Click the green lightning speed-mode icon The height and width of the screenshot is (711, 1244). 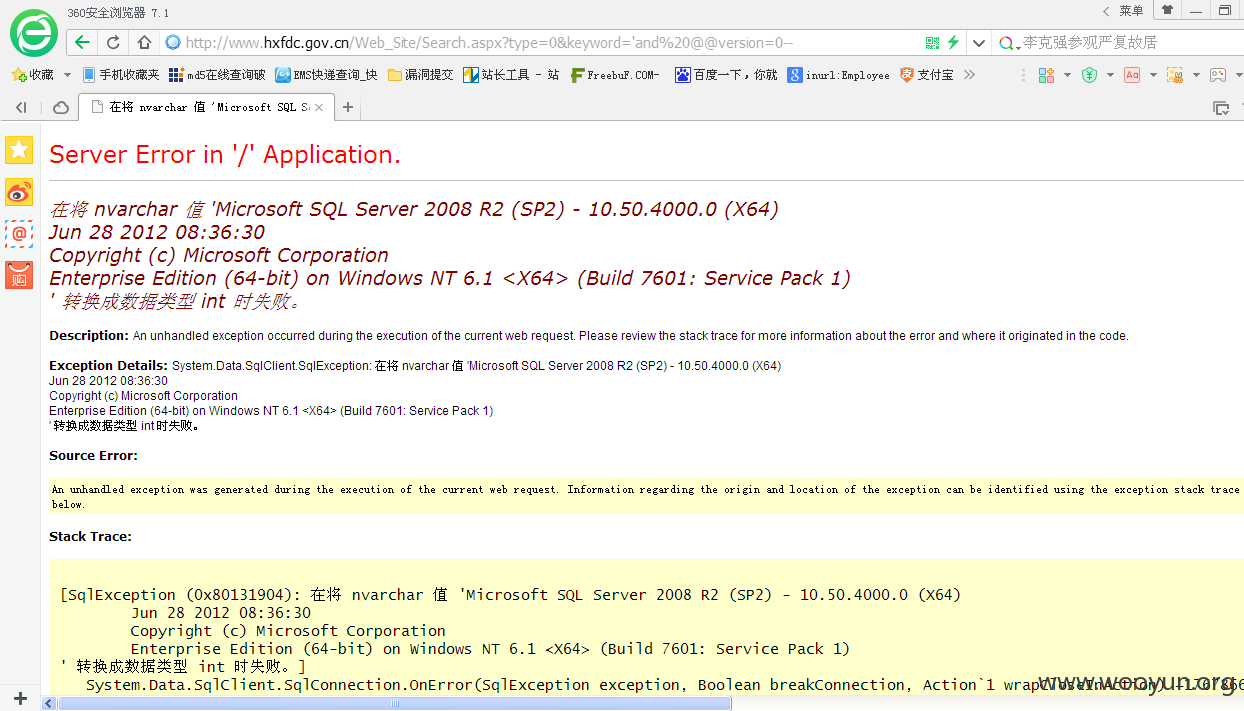click(x=954, y=43)
